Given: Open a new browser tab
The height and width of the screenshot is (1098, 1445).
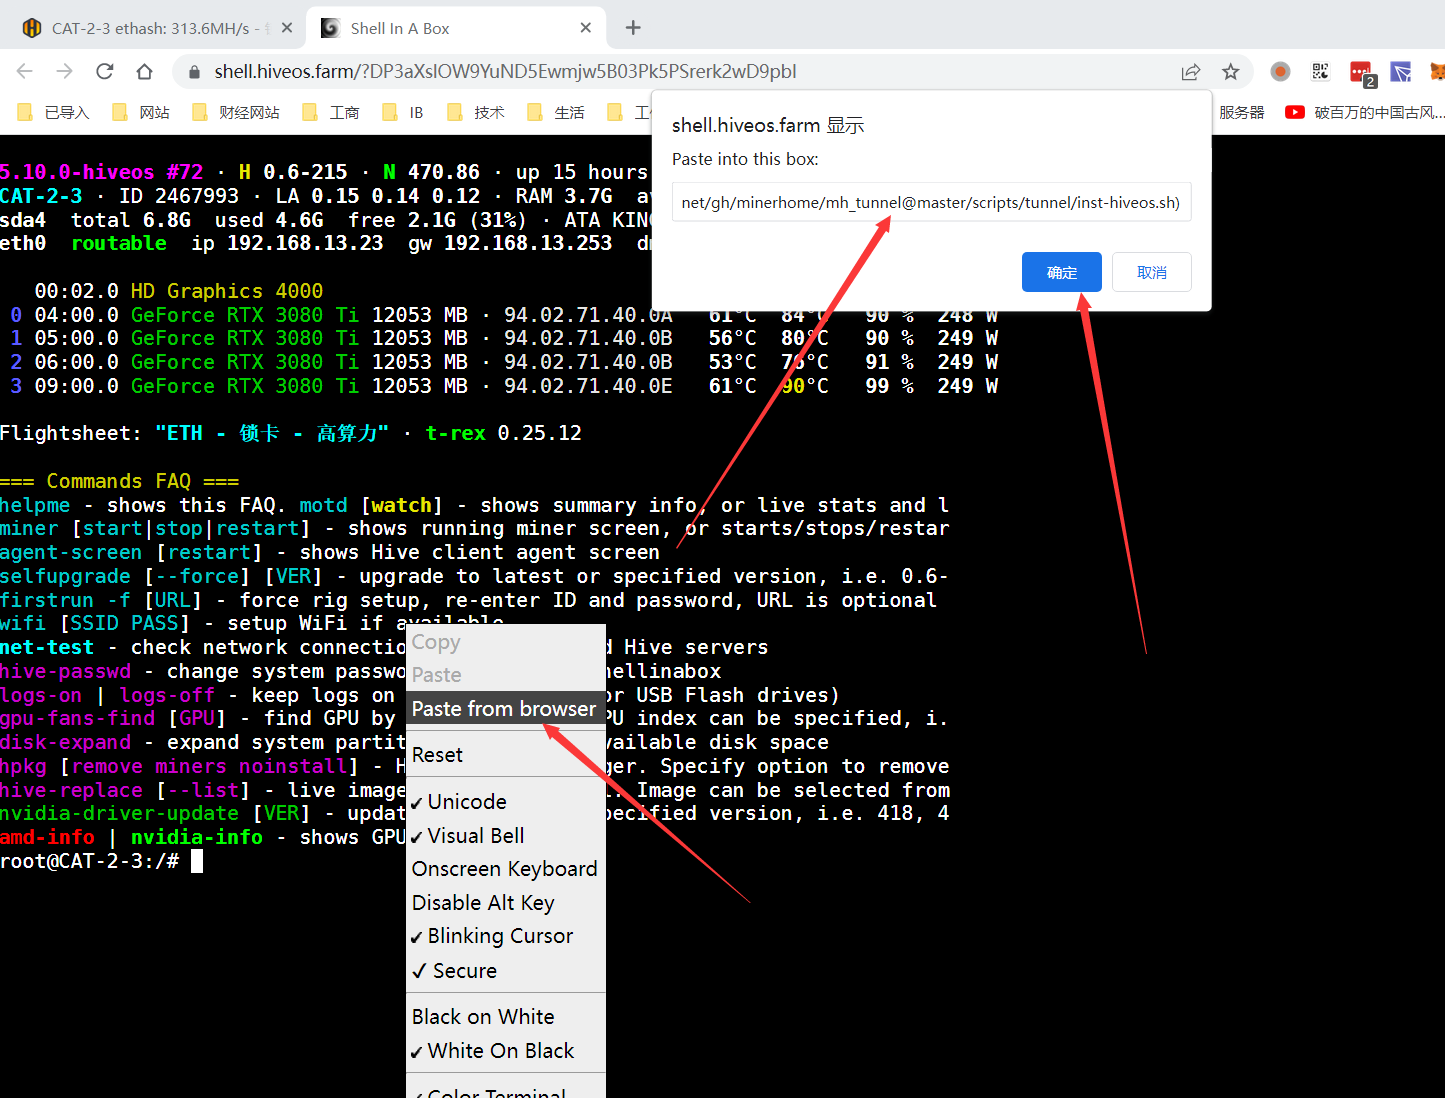Looking at the screenshot, I should click(633, 28).
